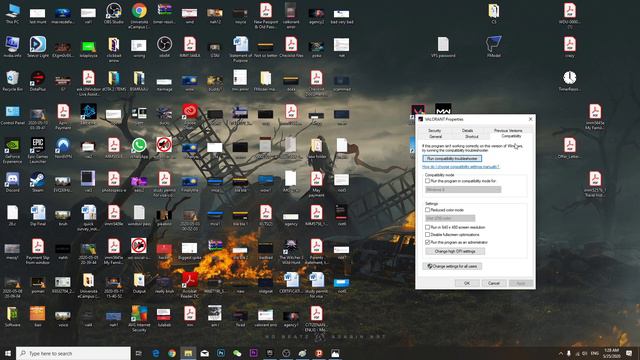
Task: Open Chrome from the taskbar
Action: [x=172, y=353]
